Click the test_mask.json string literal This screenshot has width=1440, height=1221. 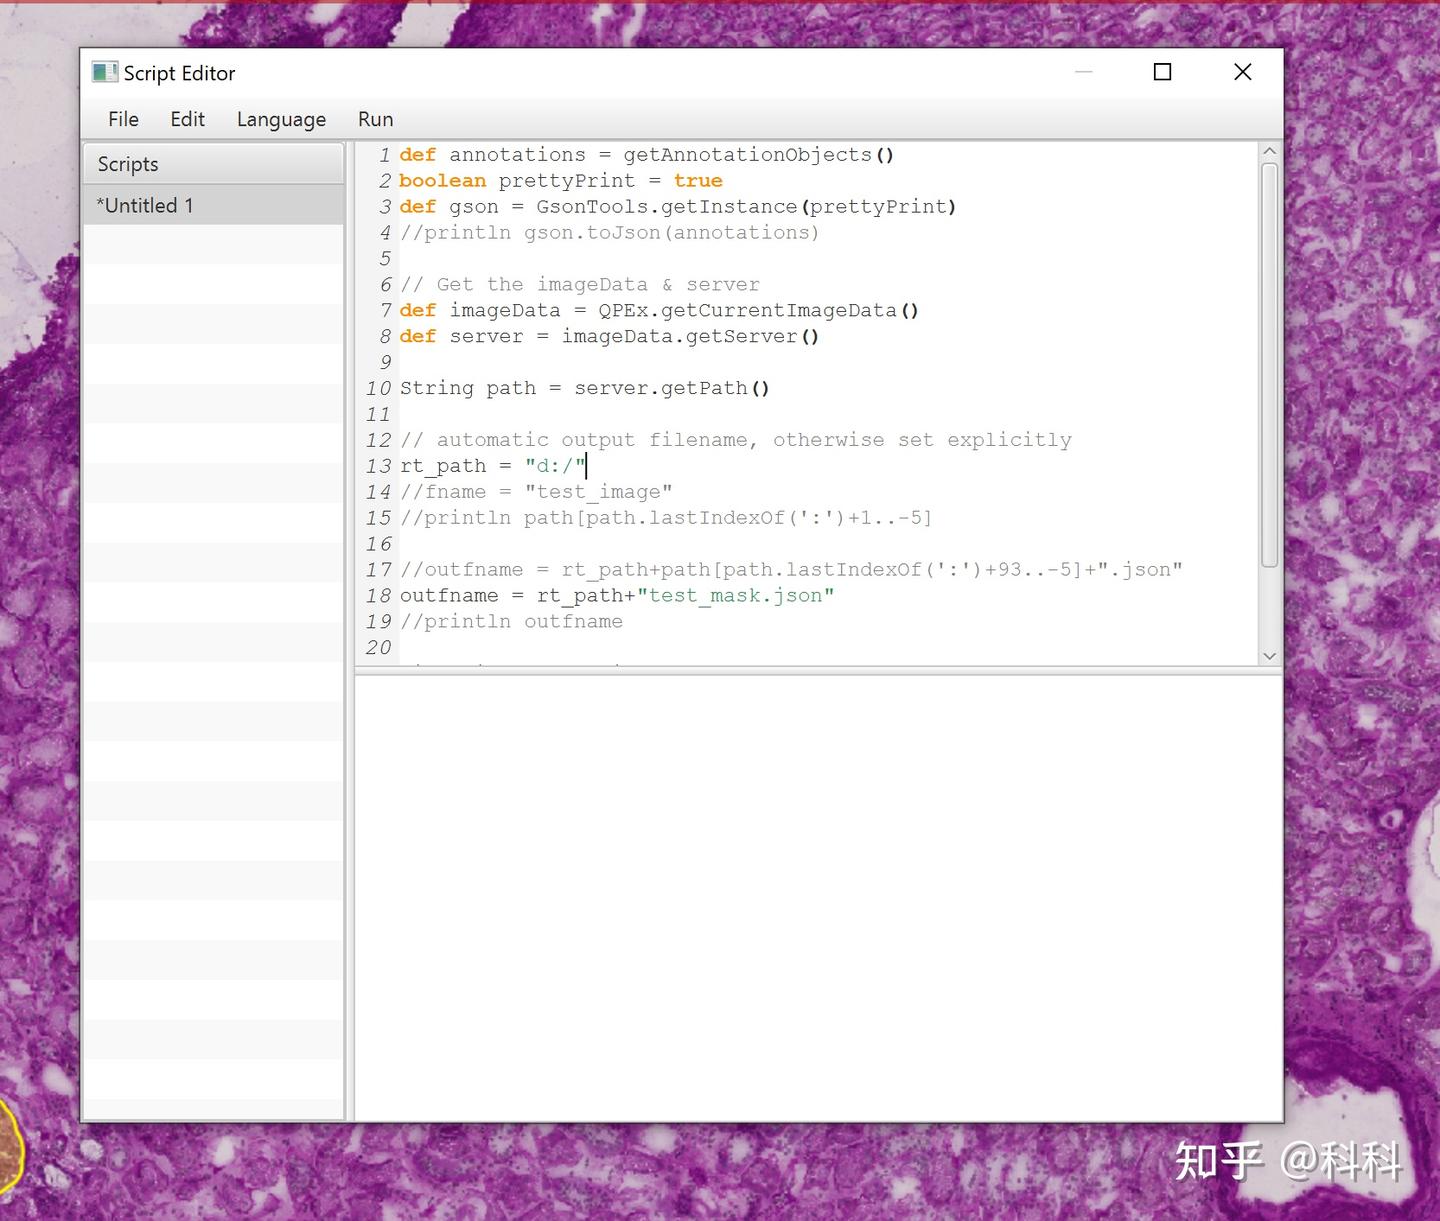736,595
